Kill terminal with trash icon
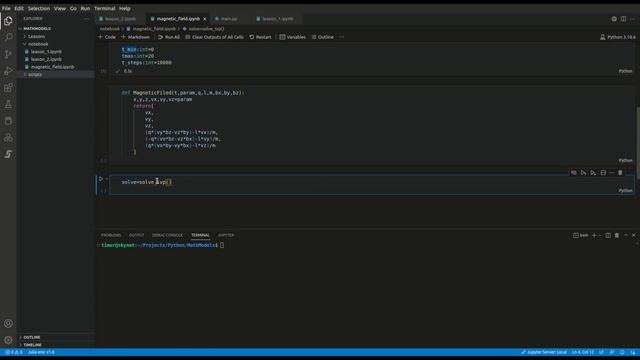640x360 pixels. [617, 235]
